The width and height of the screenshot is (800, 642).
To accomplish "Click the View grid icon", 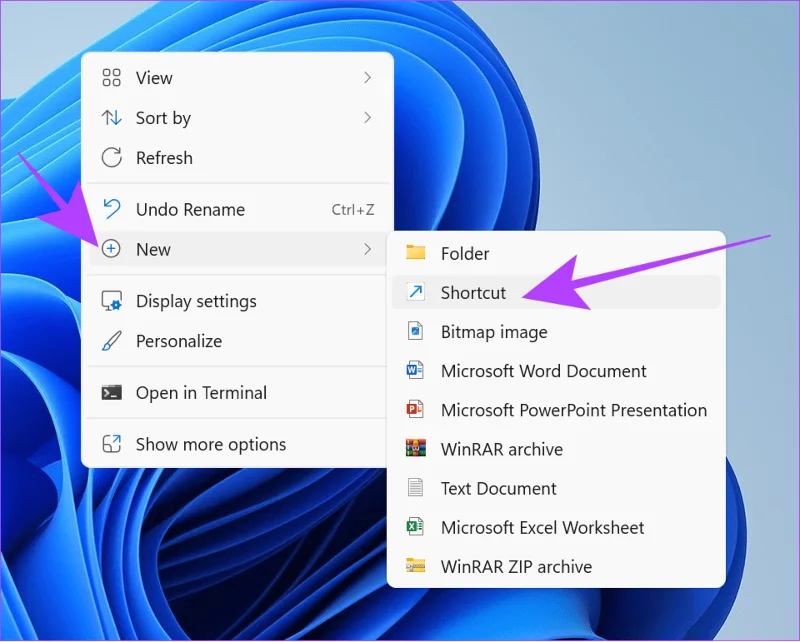I will (x=111, y=78).
